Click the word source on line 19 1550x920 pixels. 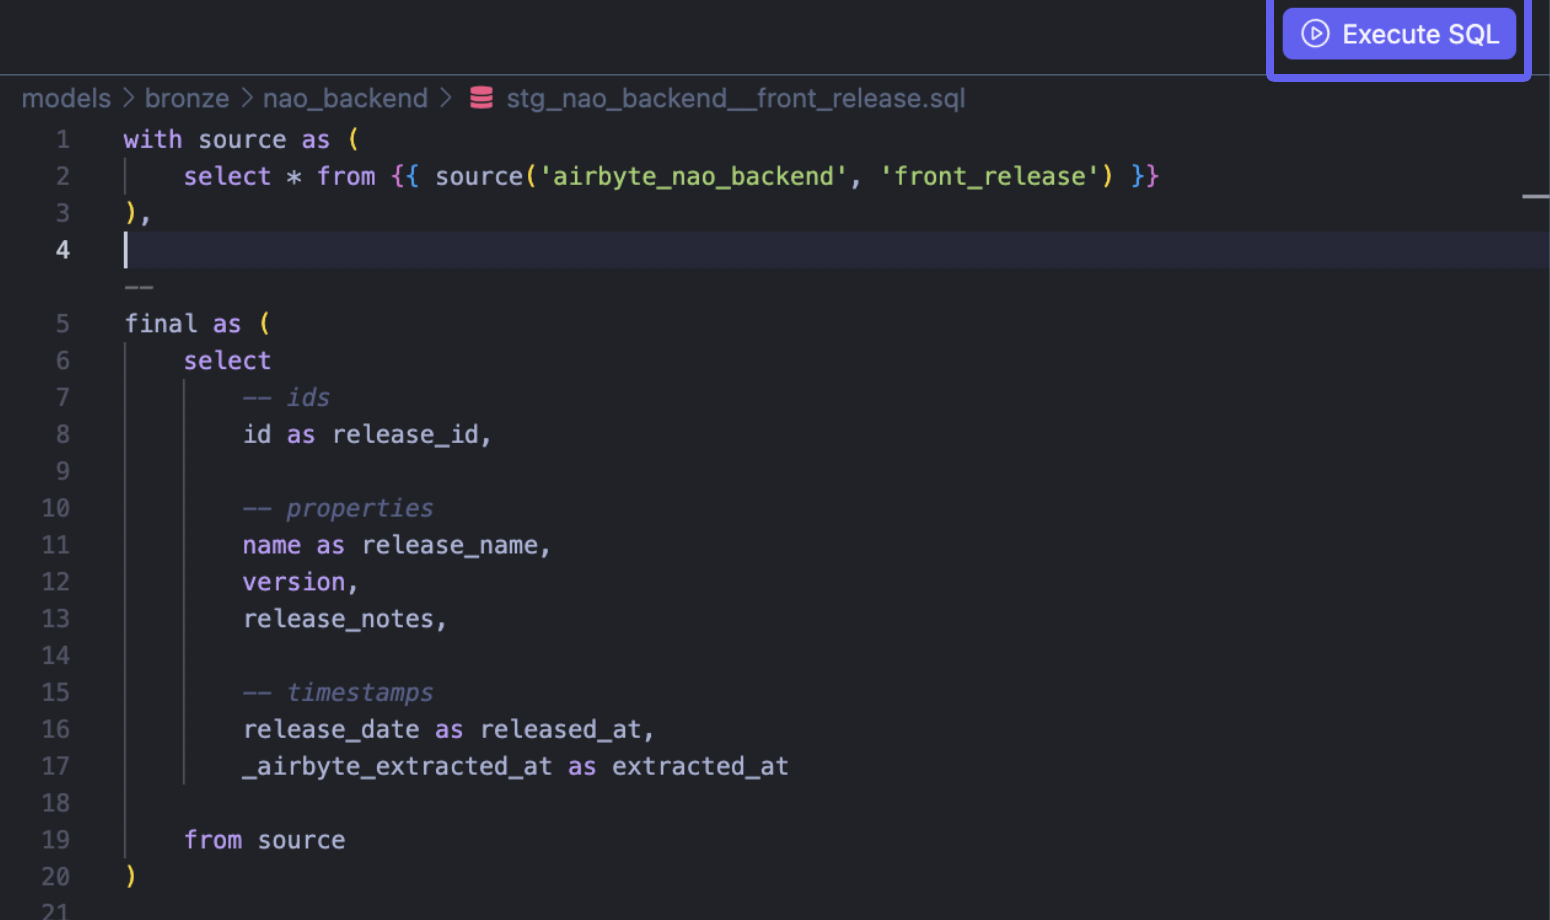pos(301,840)
